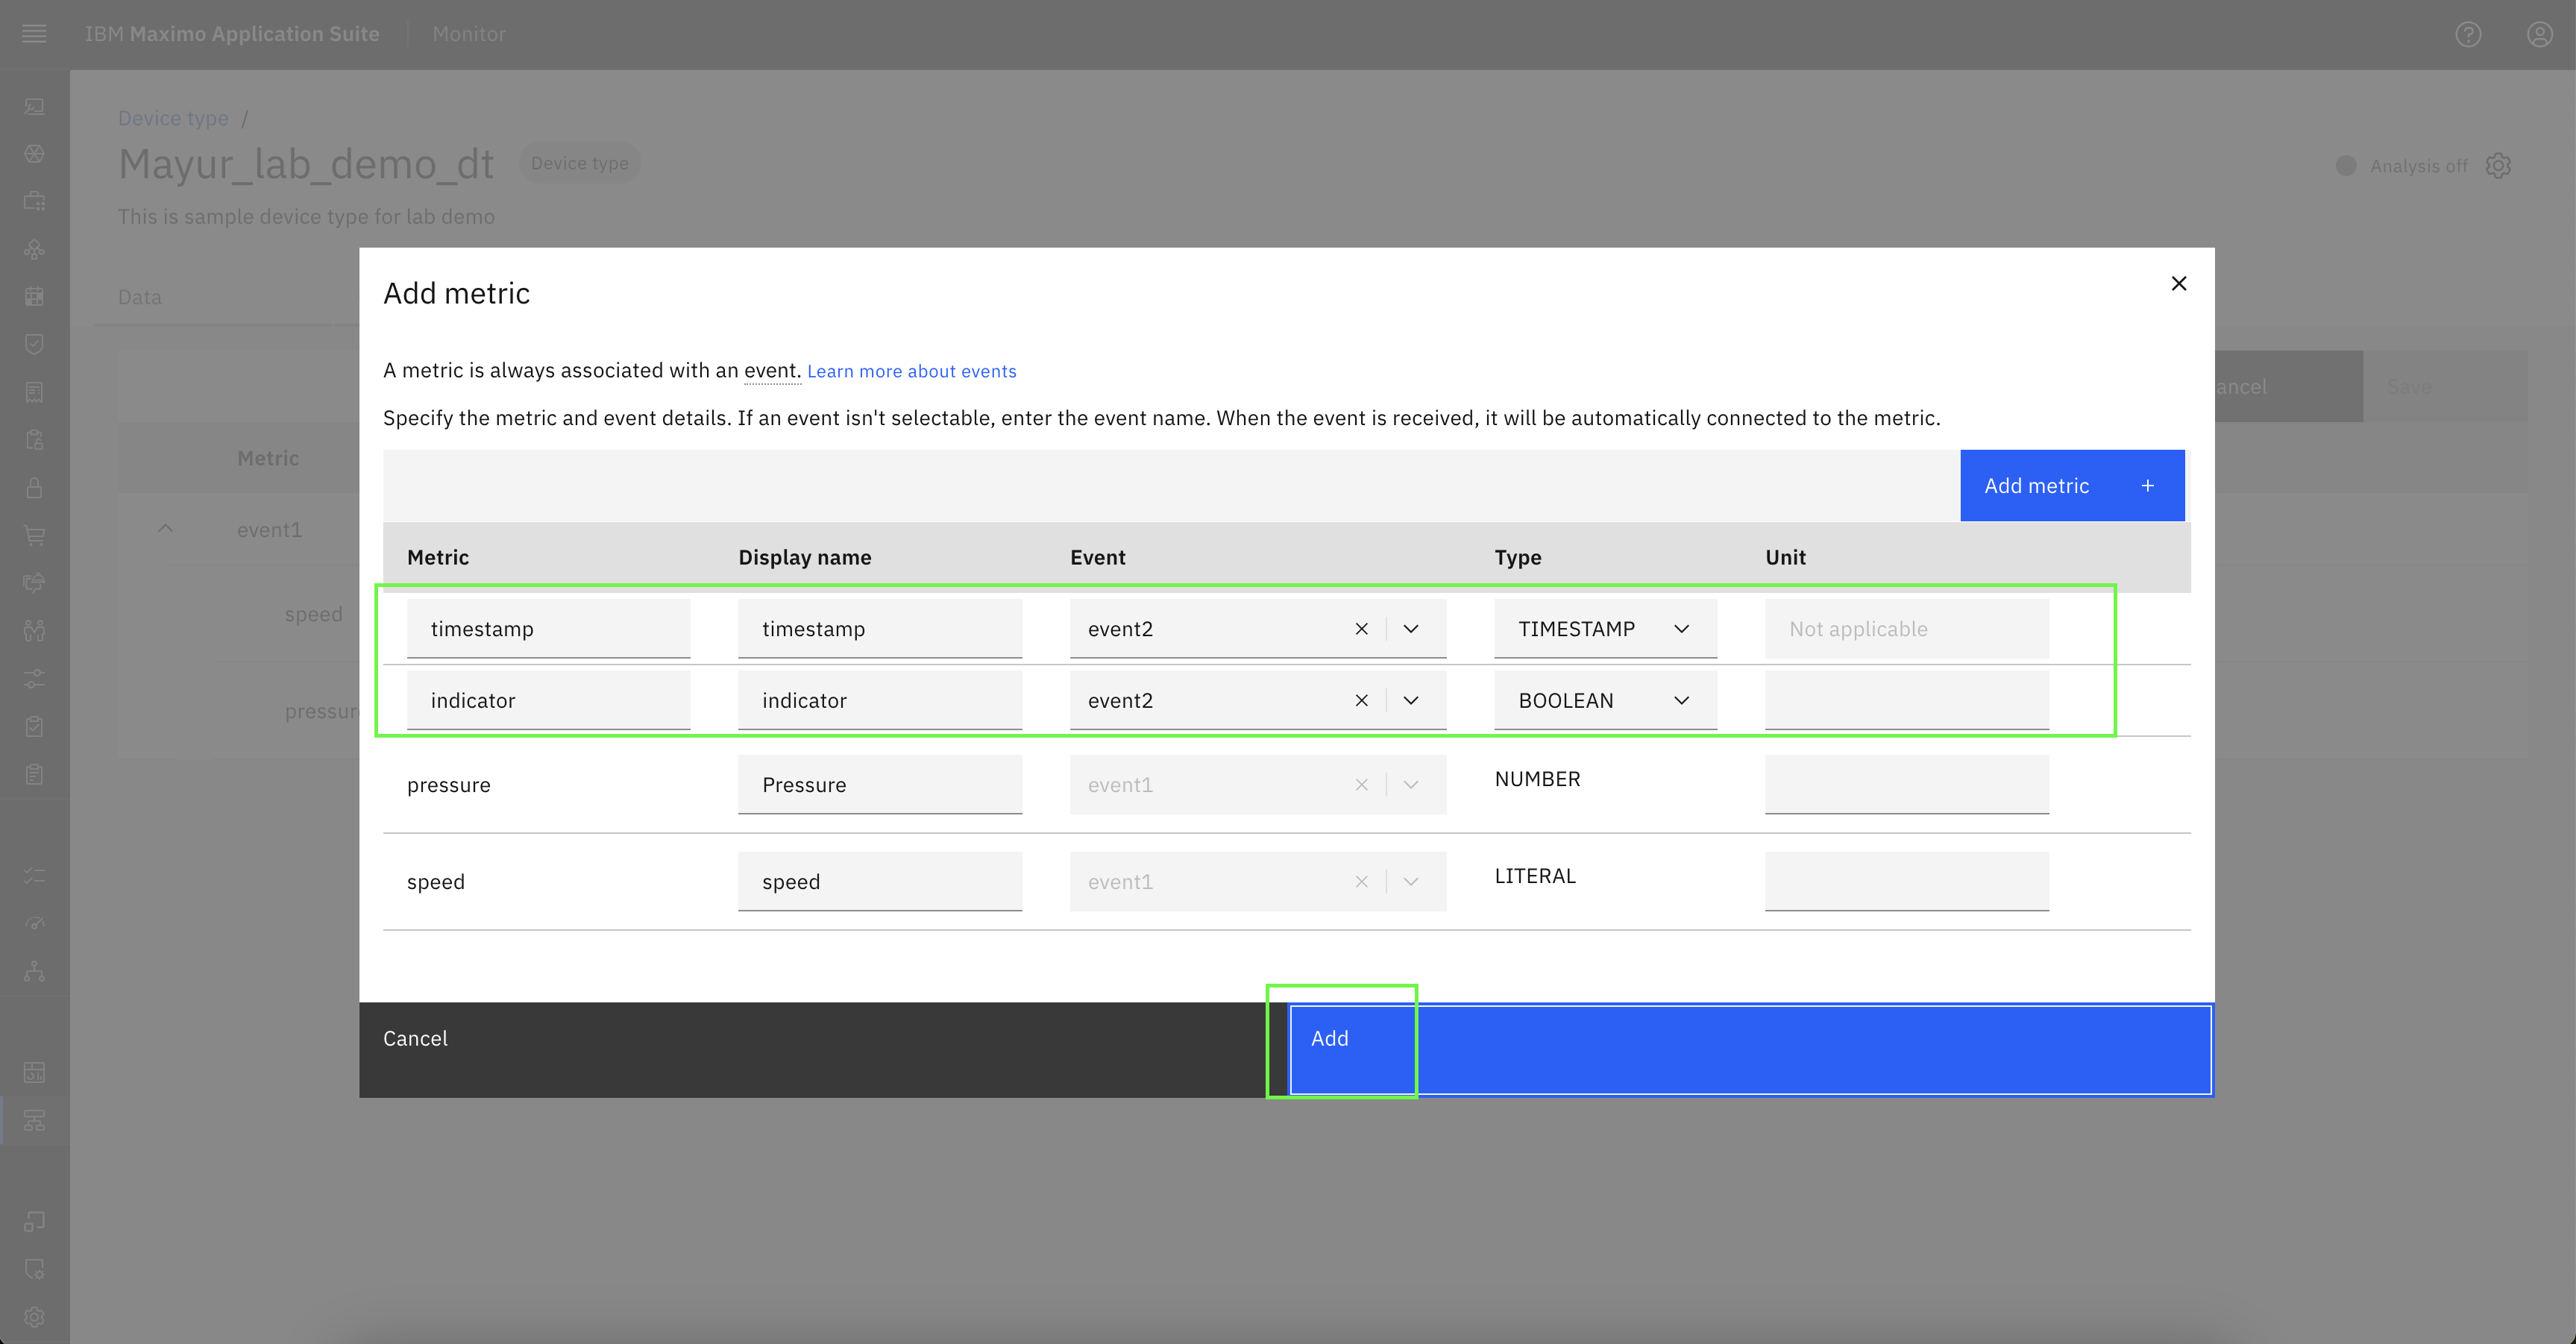Collapse the event1 row in background table

point(166,529)
